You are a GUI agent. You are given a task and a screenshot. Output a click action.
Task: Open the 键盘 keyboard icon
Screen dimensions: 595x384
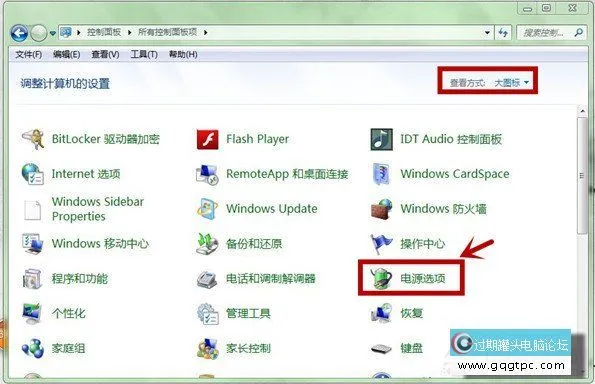click(381, 348)
